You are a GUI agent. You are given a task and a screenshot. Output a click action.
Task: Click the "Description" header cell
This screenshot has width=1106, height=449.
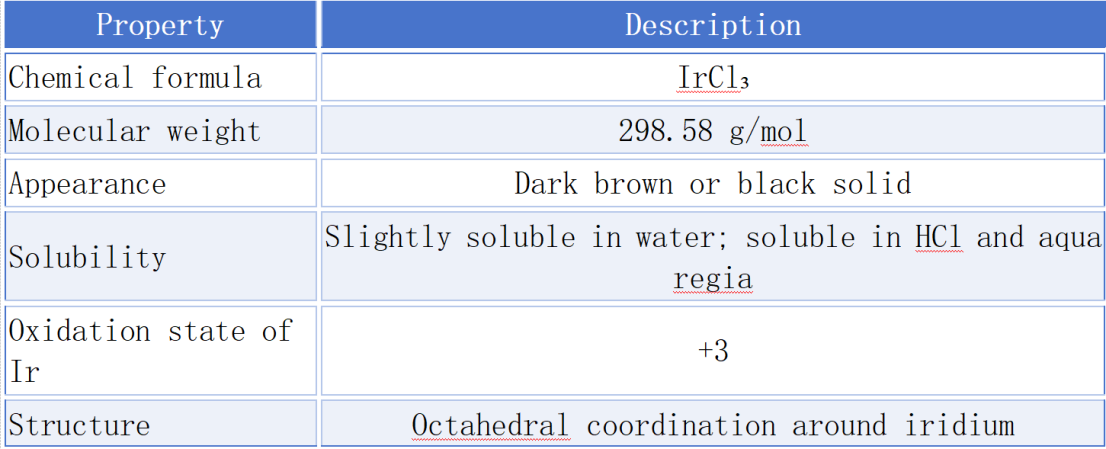click(712, 25)
